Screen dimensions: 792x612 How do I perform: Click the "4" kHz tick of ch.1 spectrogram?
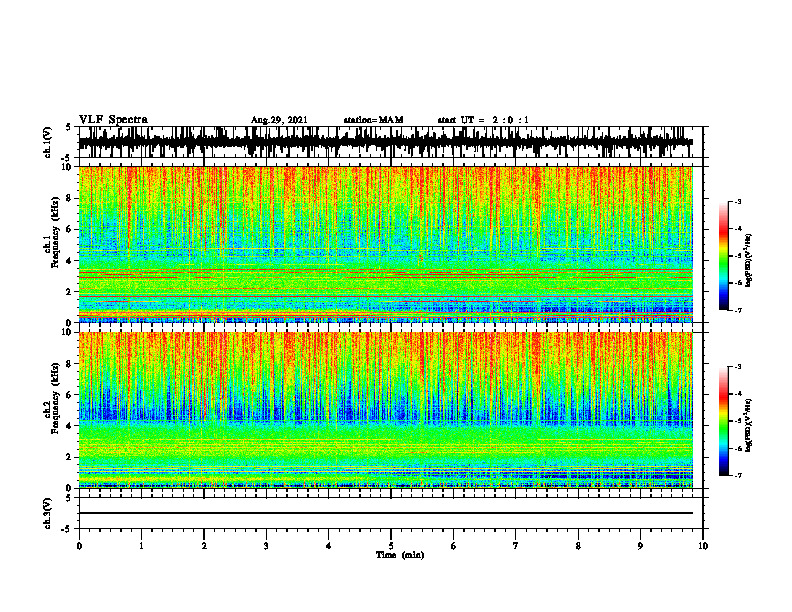(x=70, y=261)
